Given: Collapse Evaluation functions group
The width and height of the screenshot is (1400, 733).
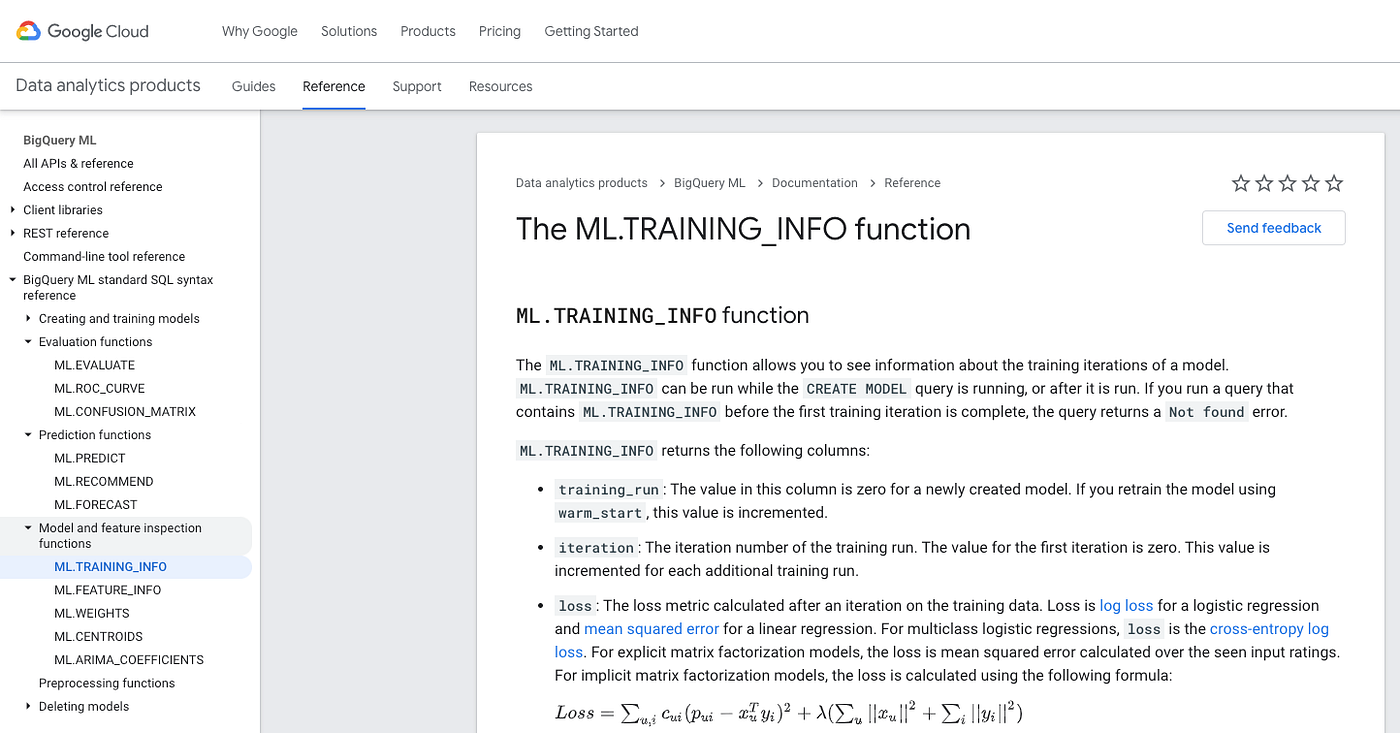Looking at the screenshot, I should (x=28, y=342).
